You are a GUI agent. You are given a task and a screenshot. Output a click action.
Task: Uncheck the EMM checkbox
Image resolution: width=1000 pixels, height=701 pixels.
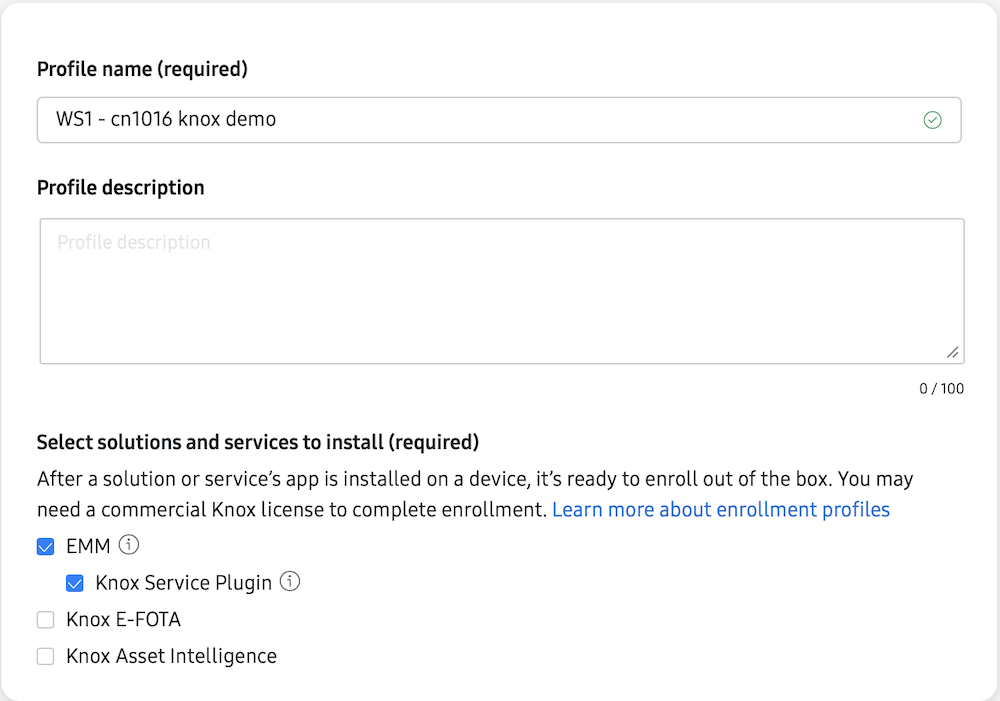click(x=45, y=547)
